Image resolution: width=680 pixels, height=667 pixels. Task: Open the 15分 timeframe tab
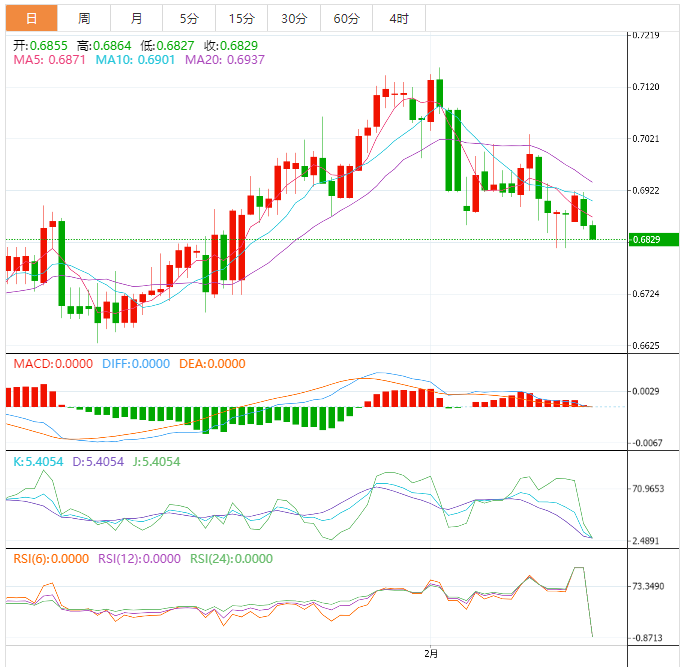point(242,18)
